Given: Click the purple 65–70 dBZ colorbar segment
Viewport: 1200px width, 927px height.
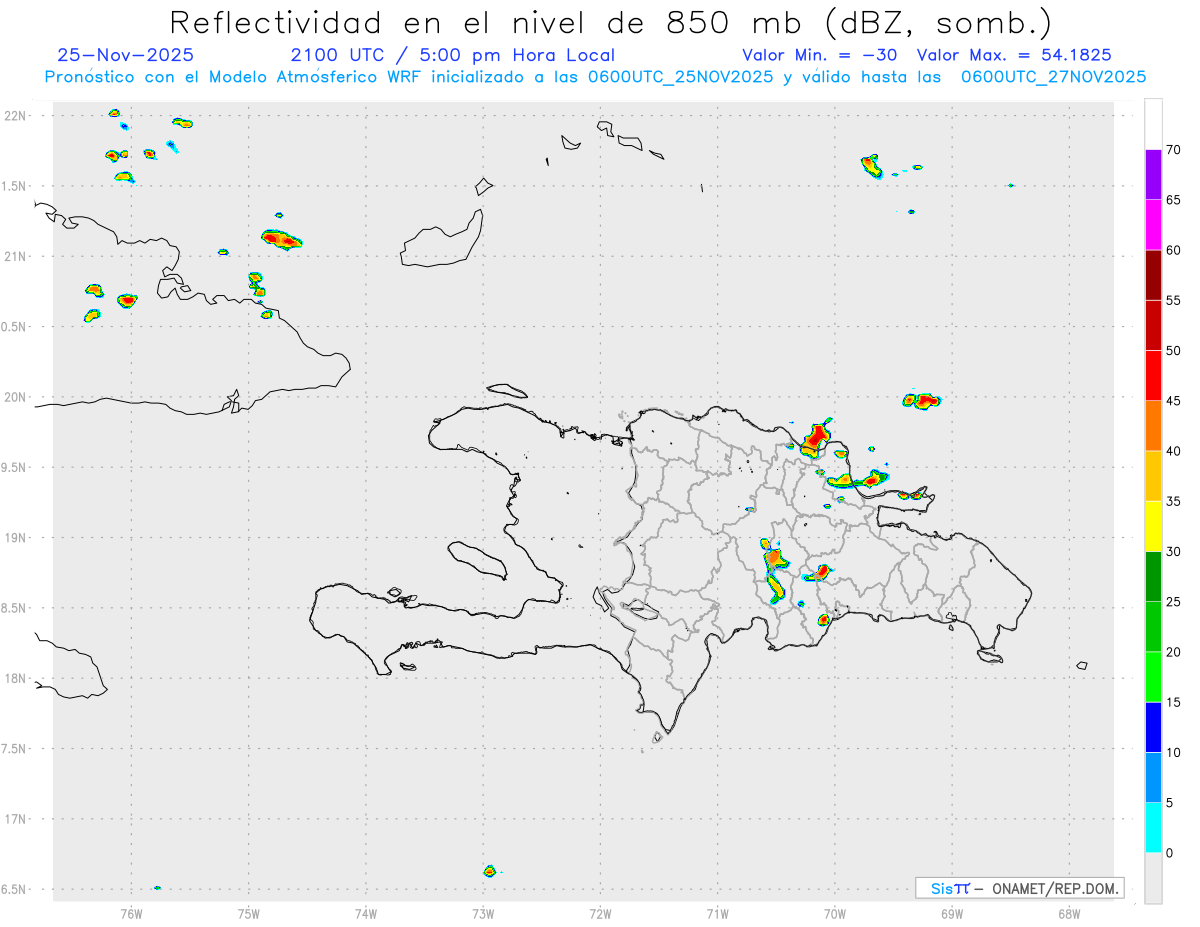Looking at the screenshot, I should (1153, 175).
